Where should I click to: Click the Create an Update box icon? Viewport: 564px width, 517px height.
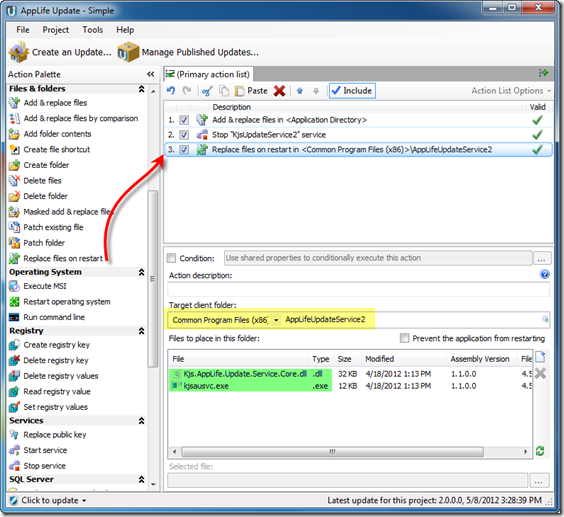pos(19,52)
